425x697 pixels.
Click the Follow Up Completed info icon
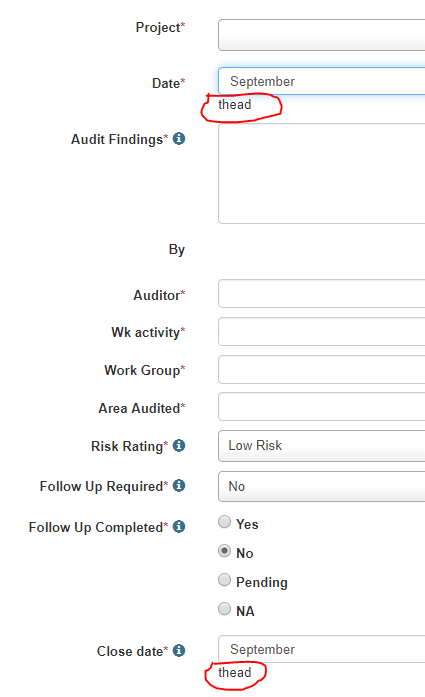[x=179, y=526]
